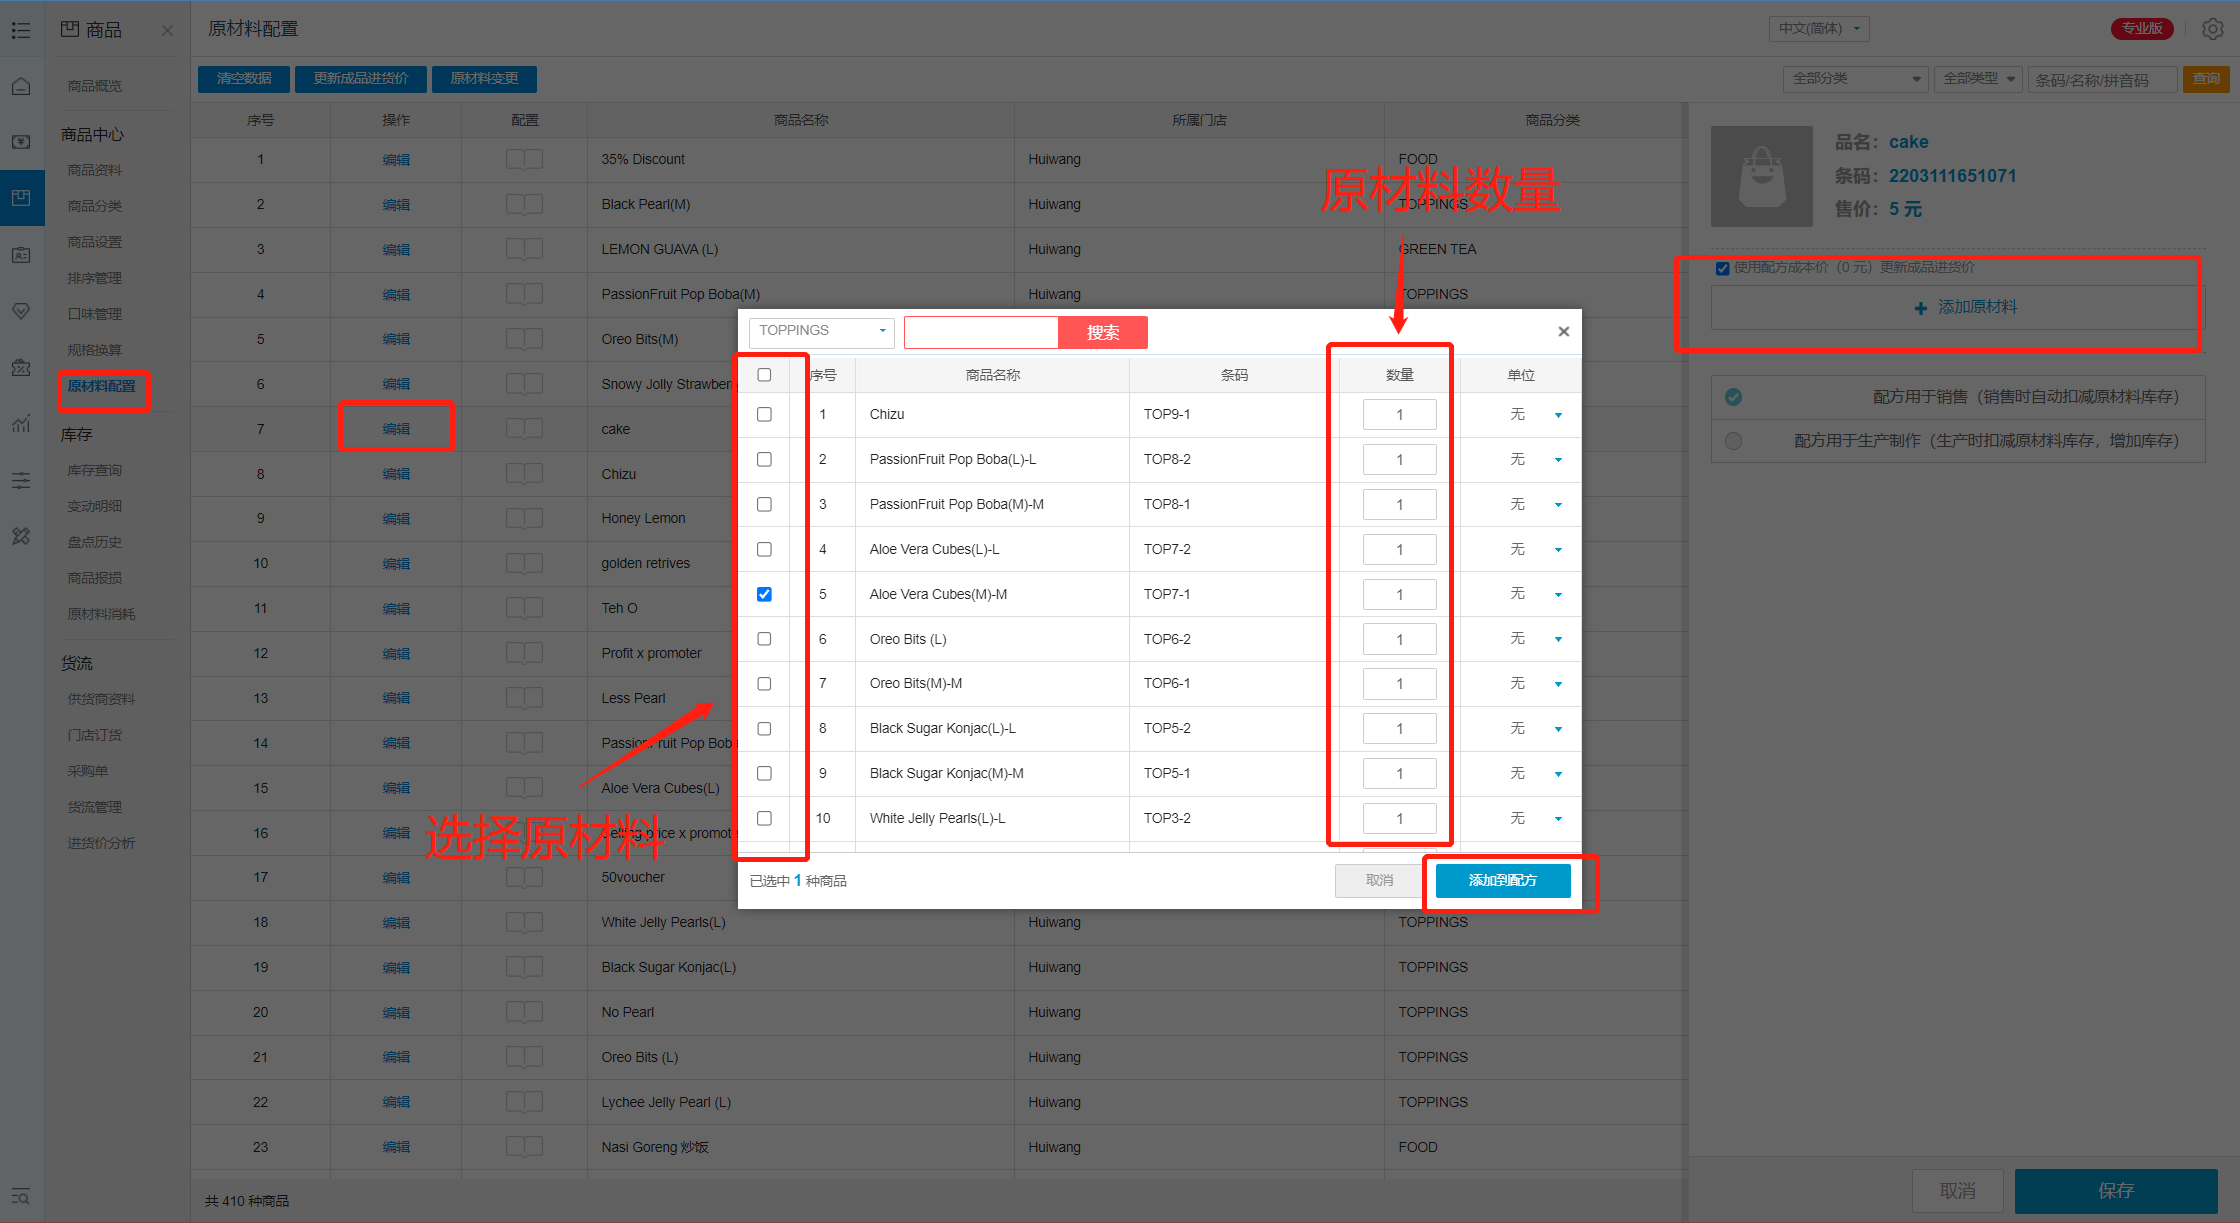Click the quantity field for Oreo Bits (L)
Viewport: 2240px width, 1223px height.
pos(1399,639)
